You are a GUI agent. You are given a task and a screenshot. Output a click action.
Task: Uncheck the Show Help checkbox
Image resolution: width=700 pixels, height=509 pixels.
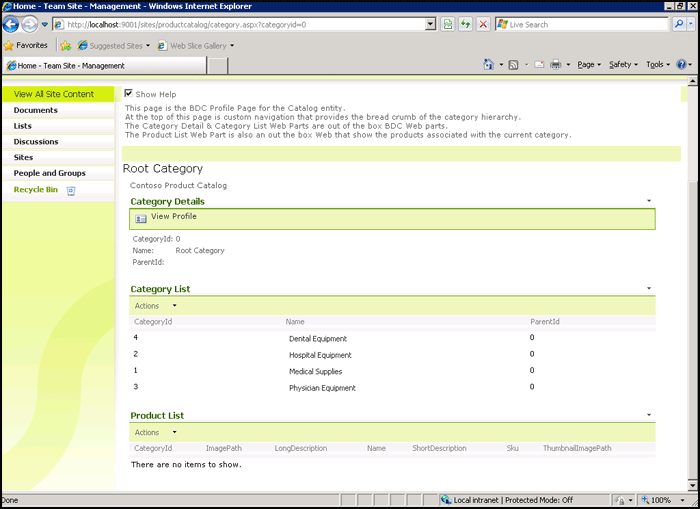[129, 94]
